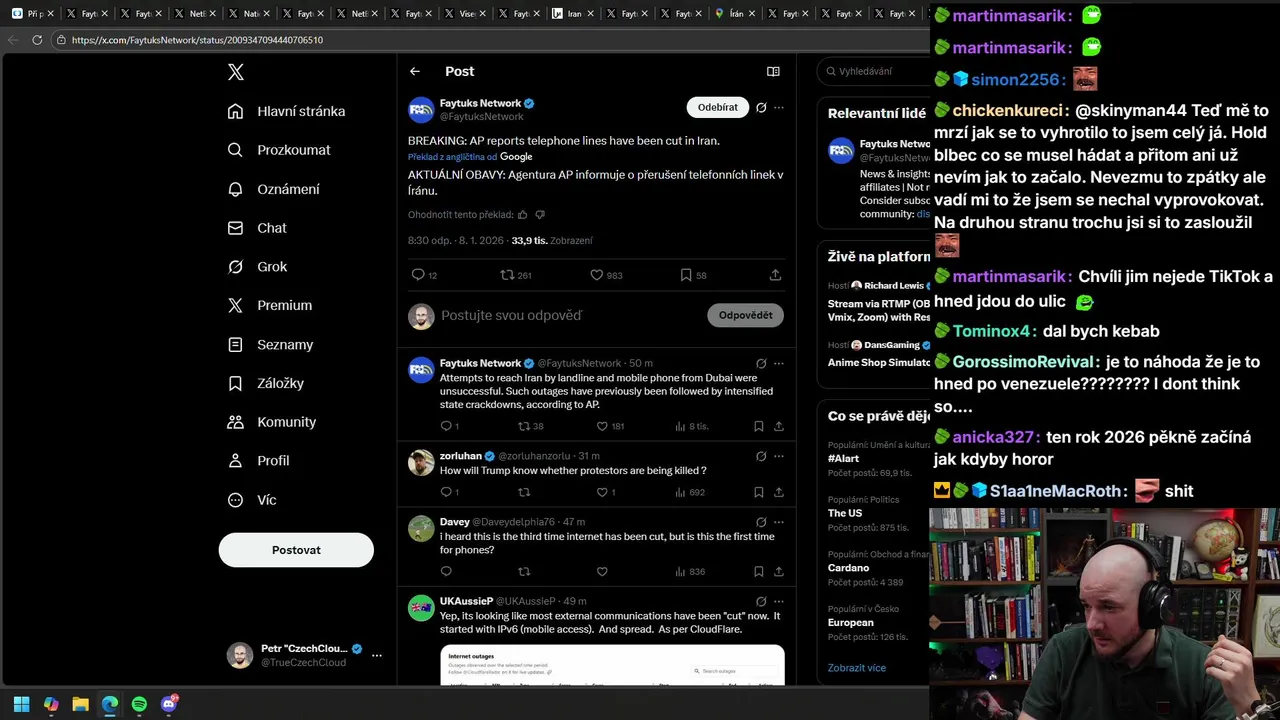
Task: Open Grok from sidebar
Action: 257,267
